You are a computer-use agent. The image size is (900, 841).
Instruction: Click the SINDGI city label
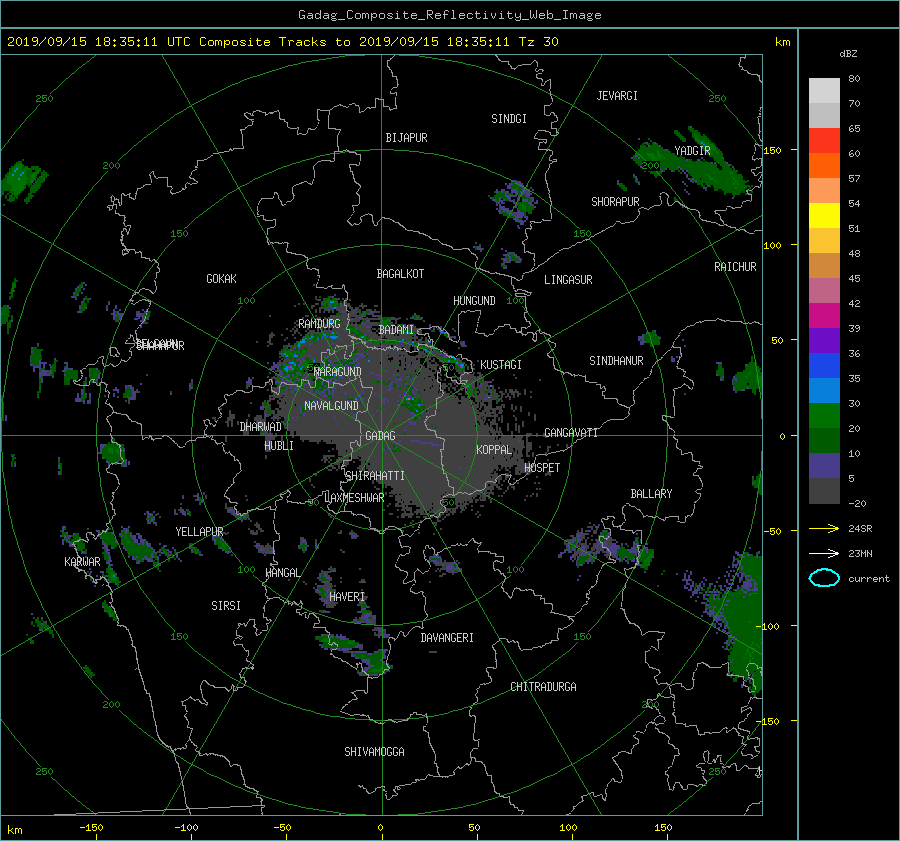[x=509, y=119]
